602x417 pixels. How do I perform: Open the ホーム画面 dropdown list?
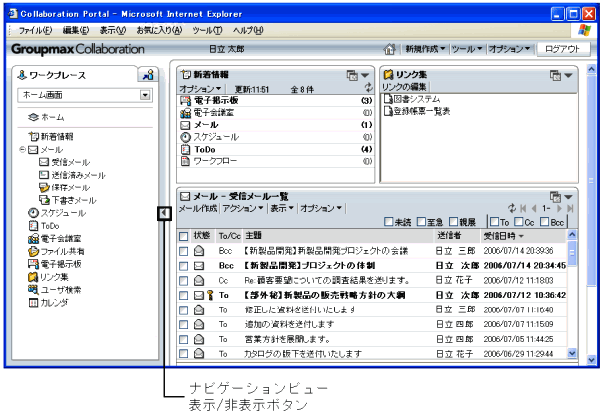(145, 95)
